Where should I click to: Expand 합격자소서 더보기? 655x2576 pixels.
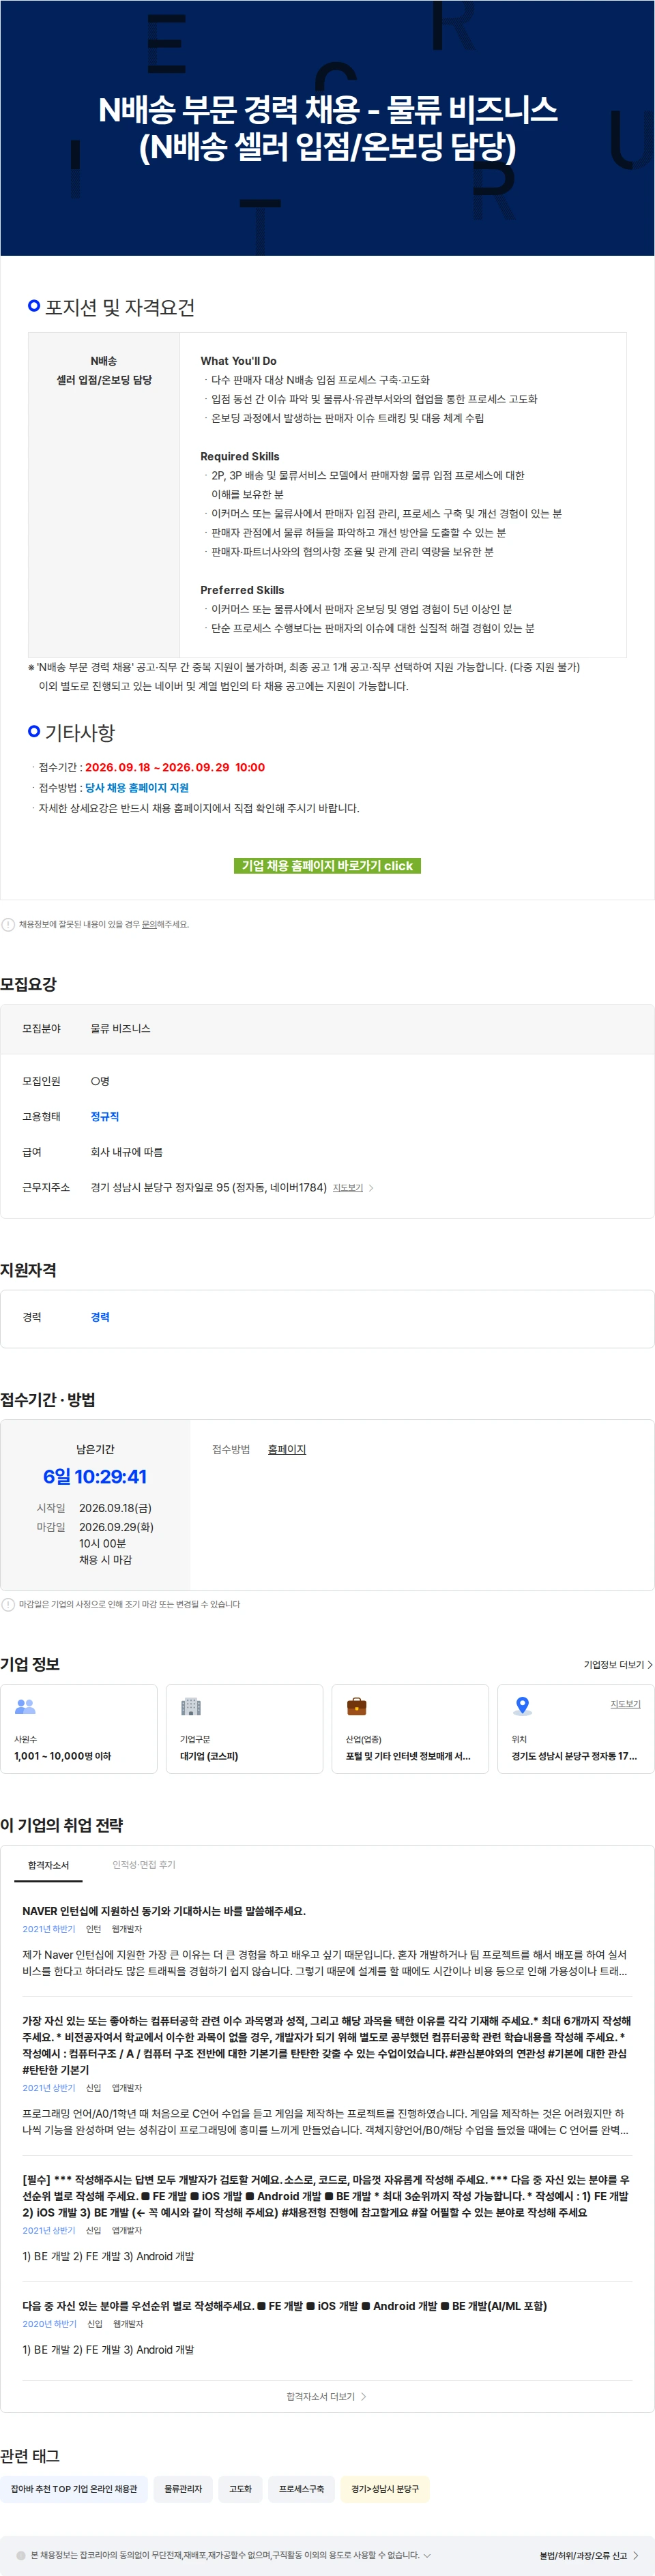click(x=327, y=2397)
